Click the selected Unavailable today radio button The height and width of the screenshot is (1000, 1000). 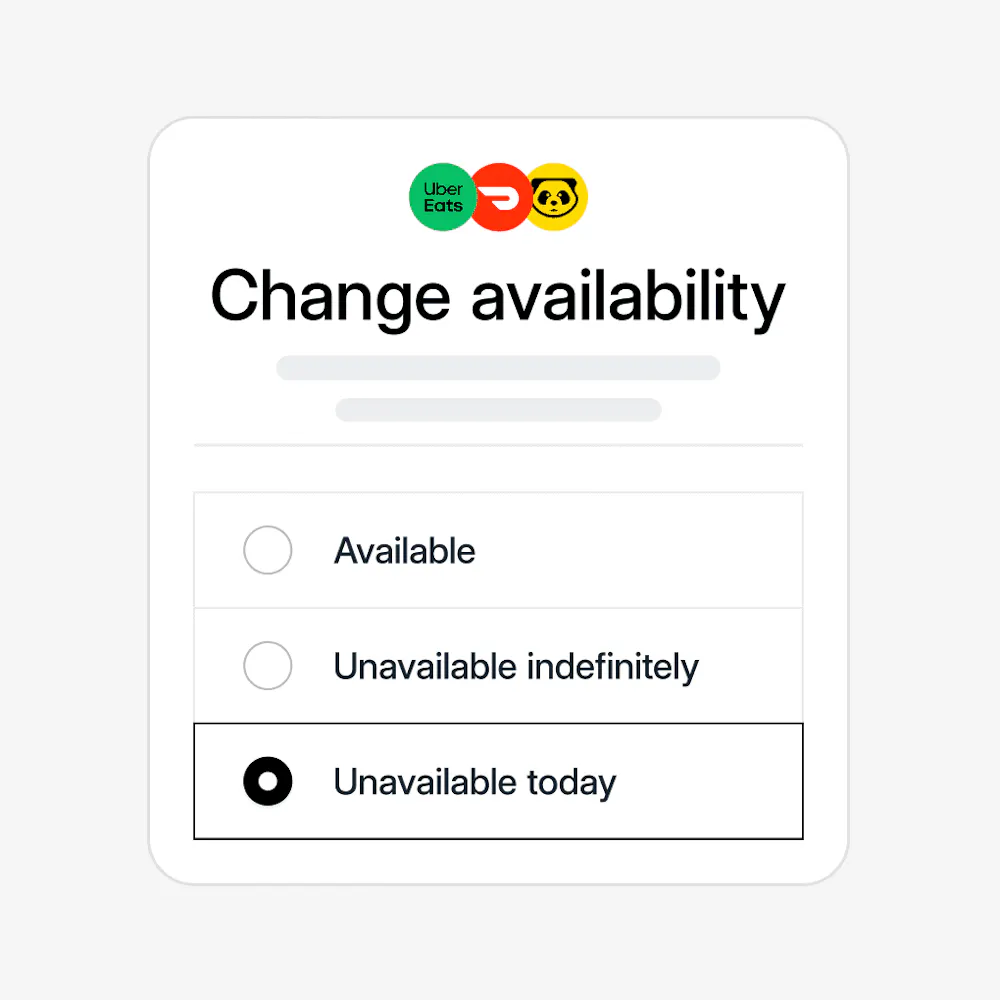268,782
